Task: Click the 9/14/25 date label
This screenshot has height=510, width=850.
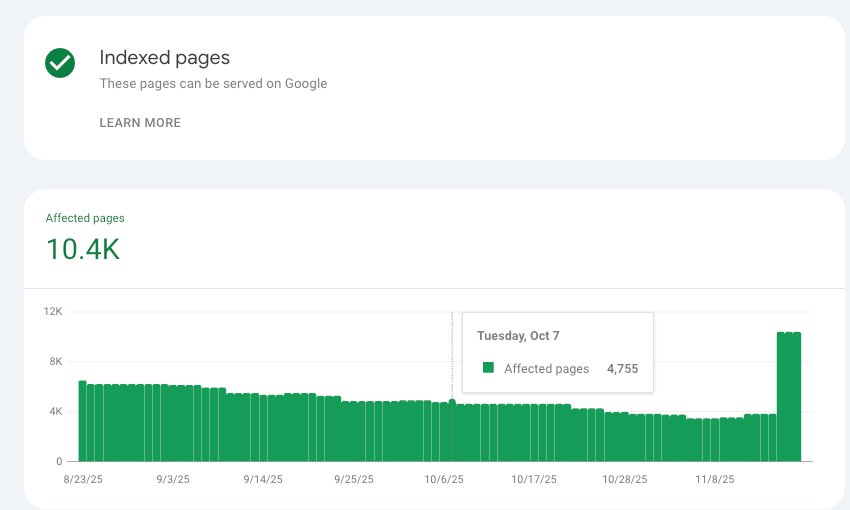Action: 263,479
